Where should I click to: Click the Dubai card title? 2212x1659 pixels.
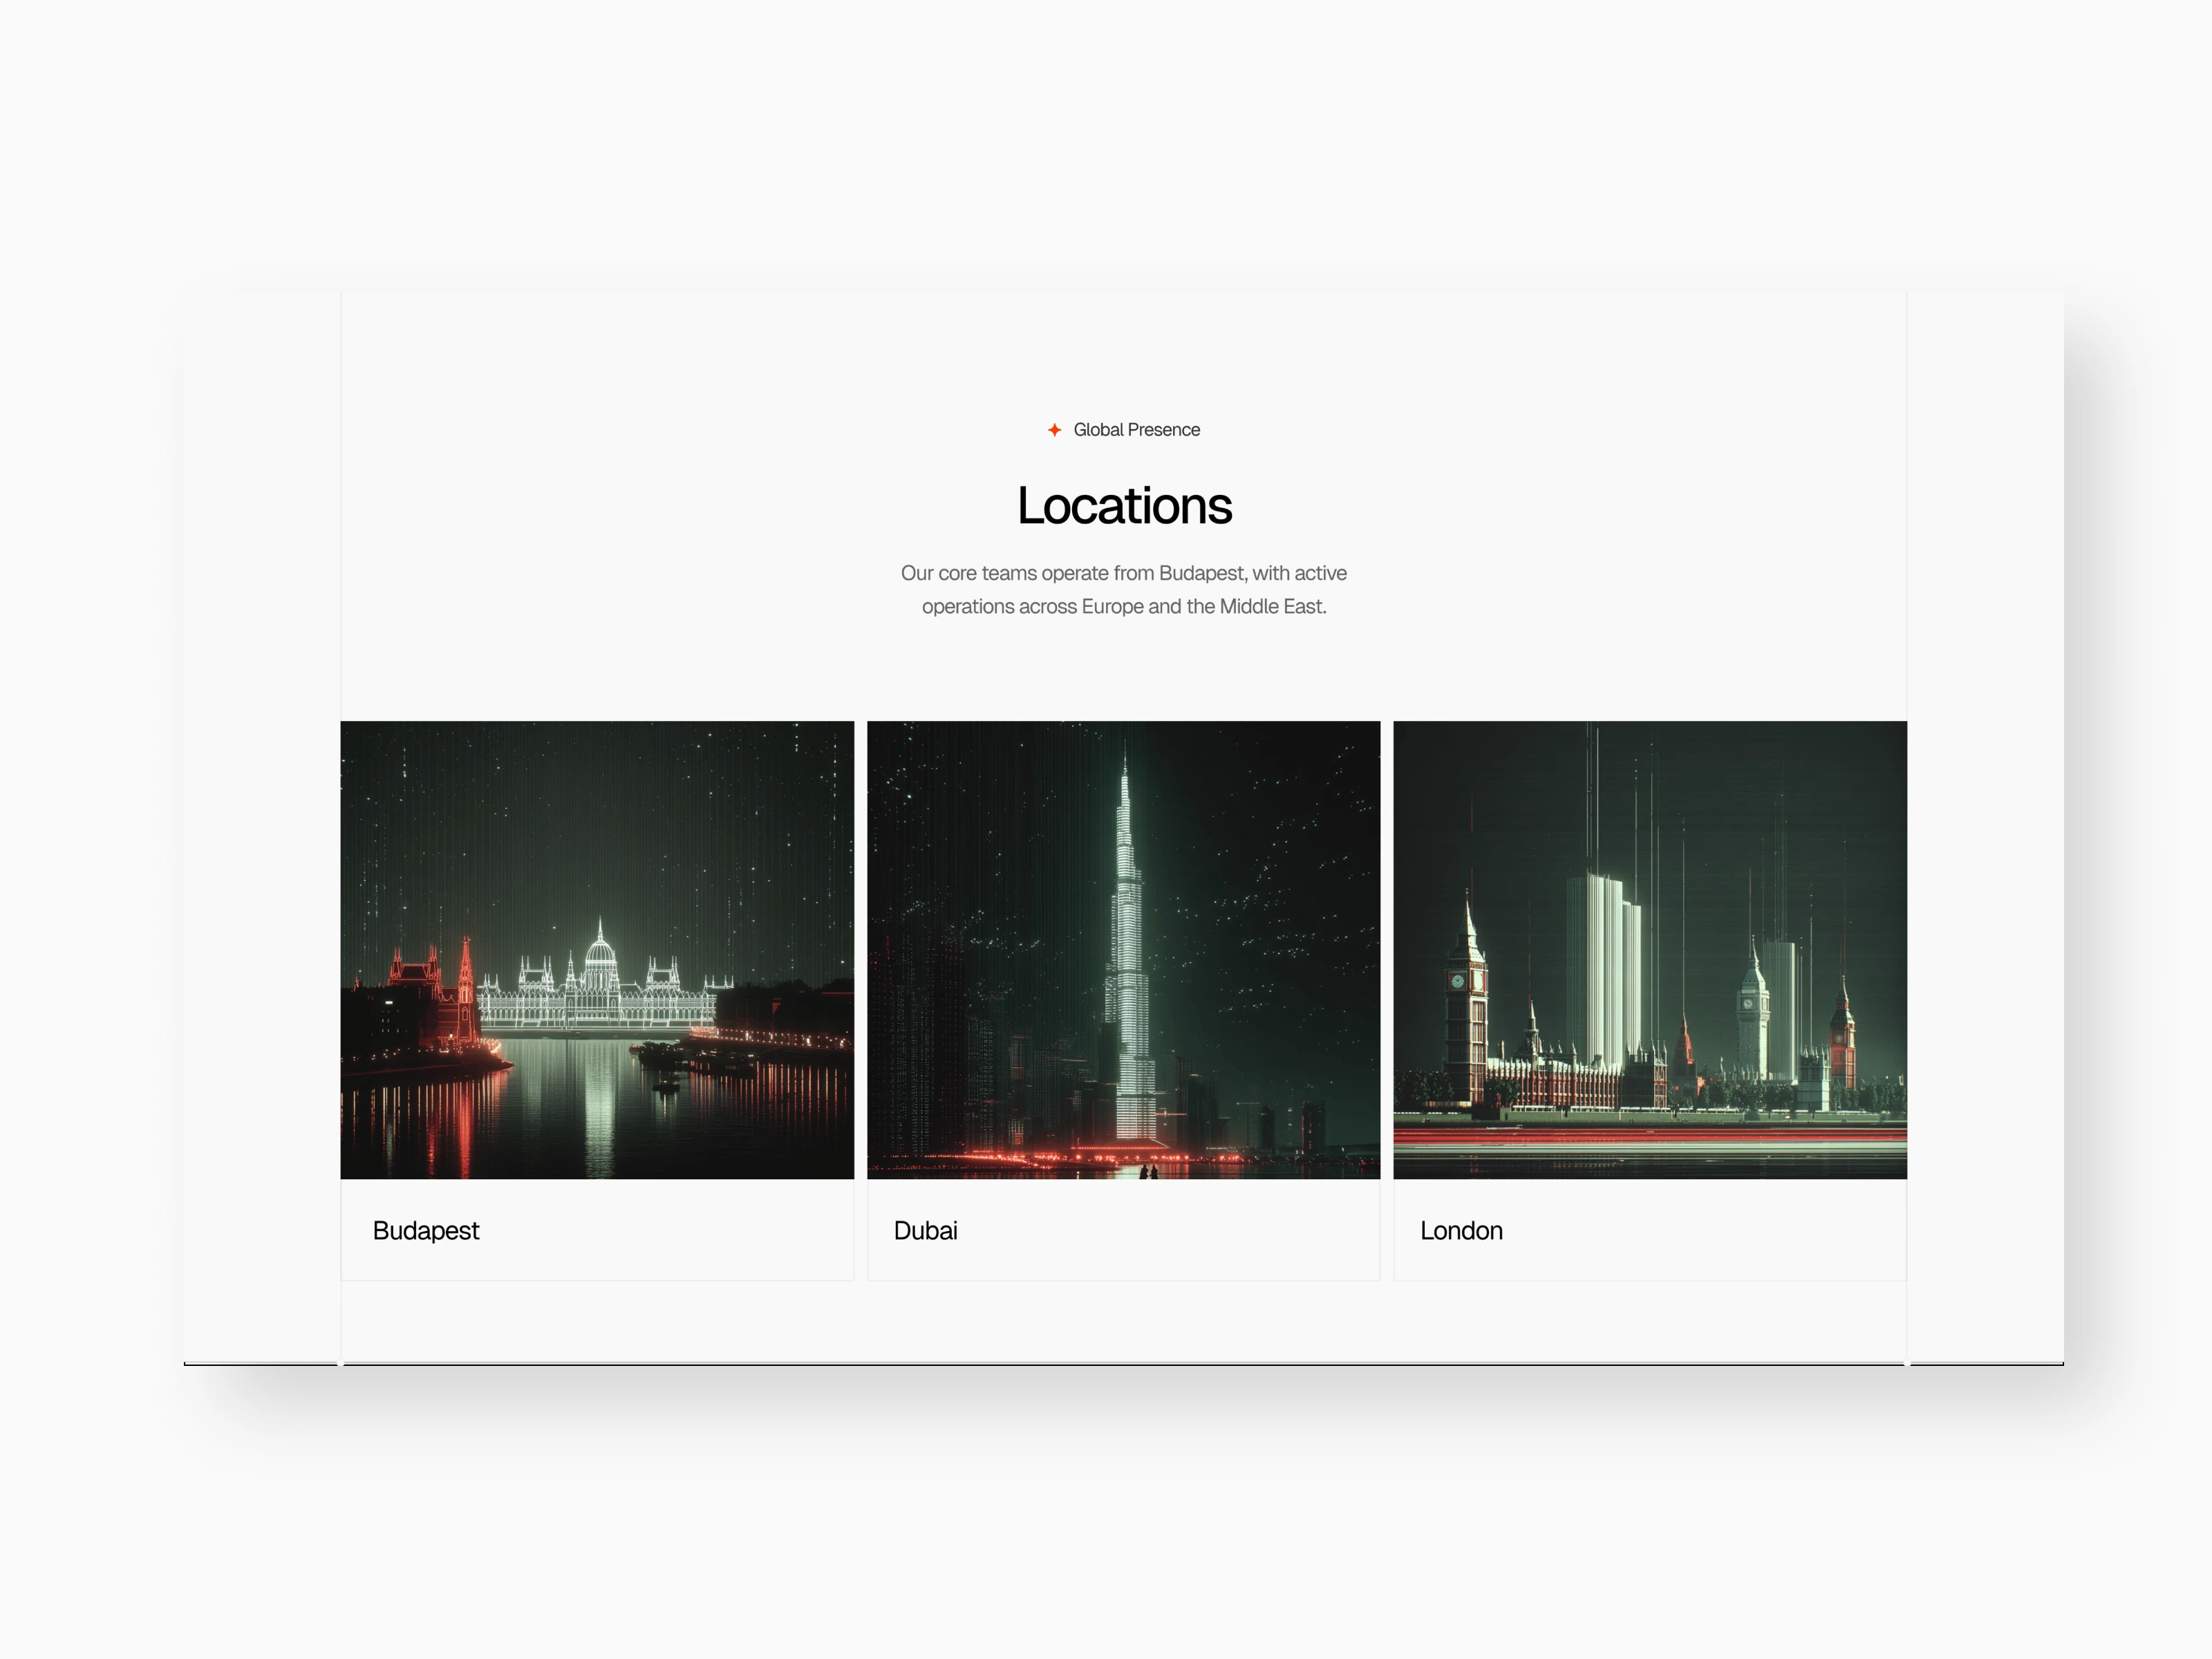925,1231
